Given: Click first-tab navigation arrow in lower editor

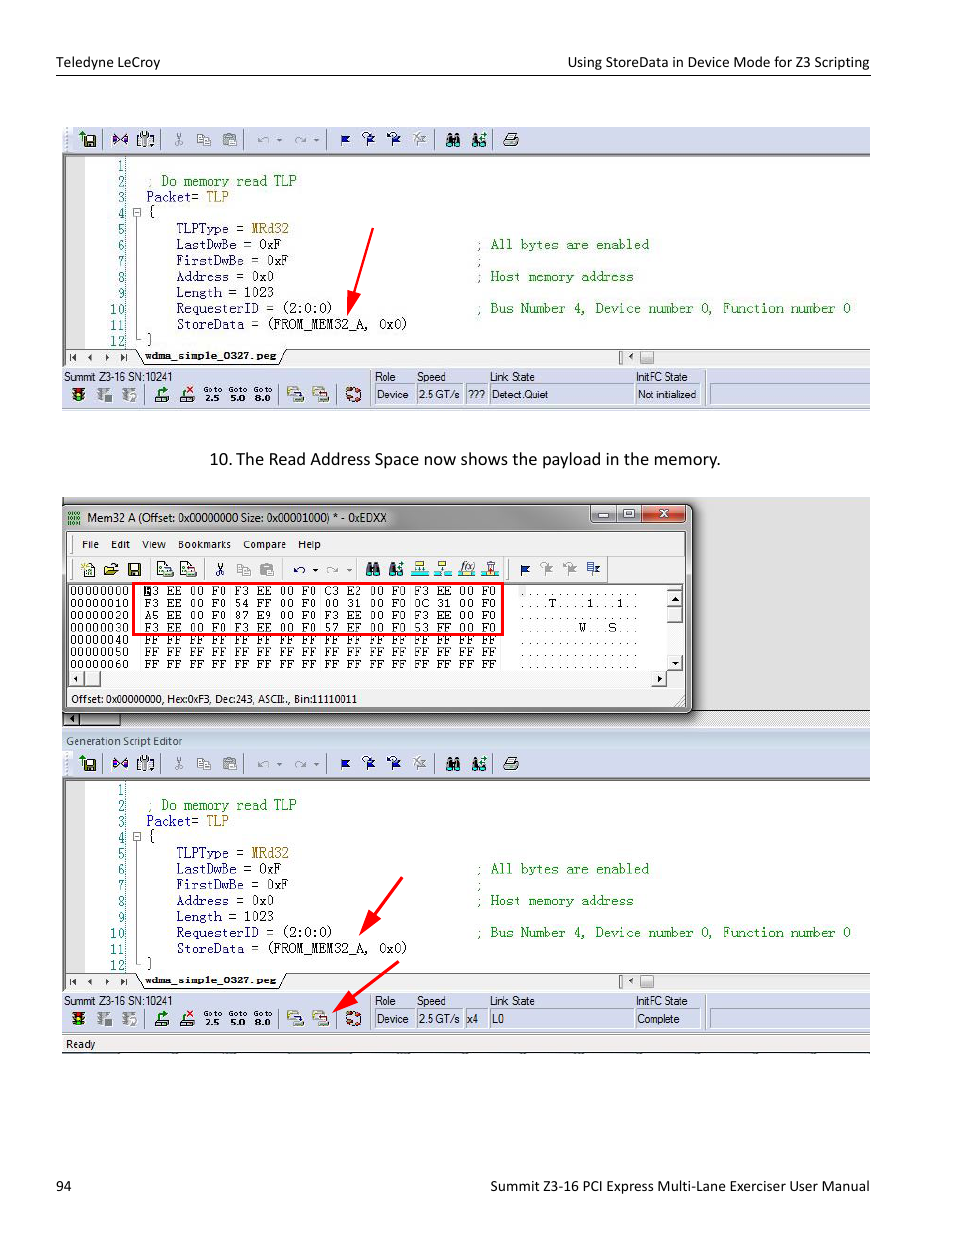Looking at the screenshot, I should 73,981.
